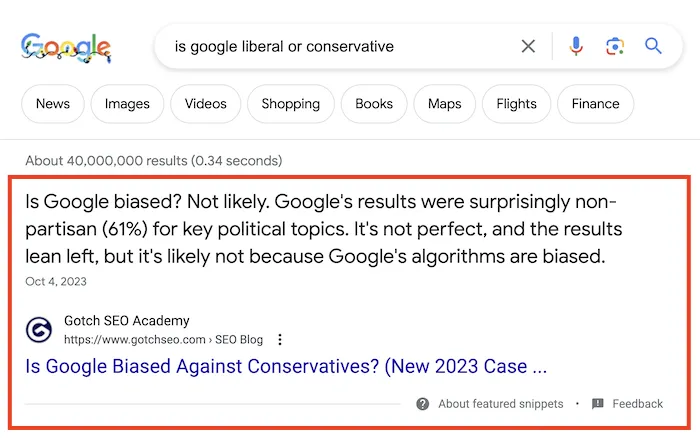
Task: Select the Shopping filter tab
Action: point(290,104)
